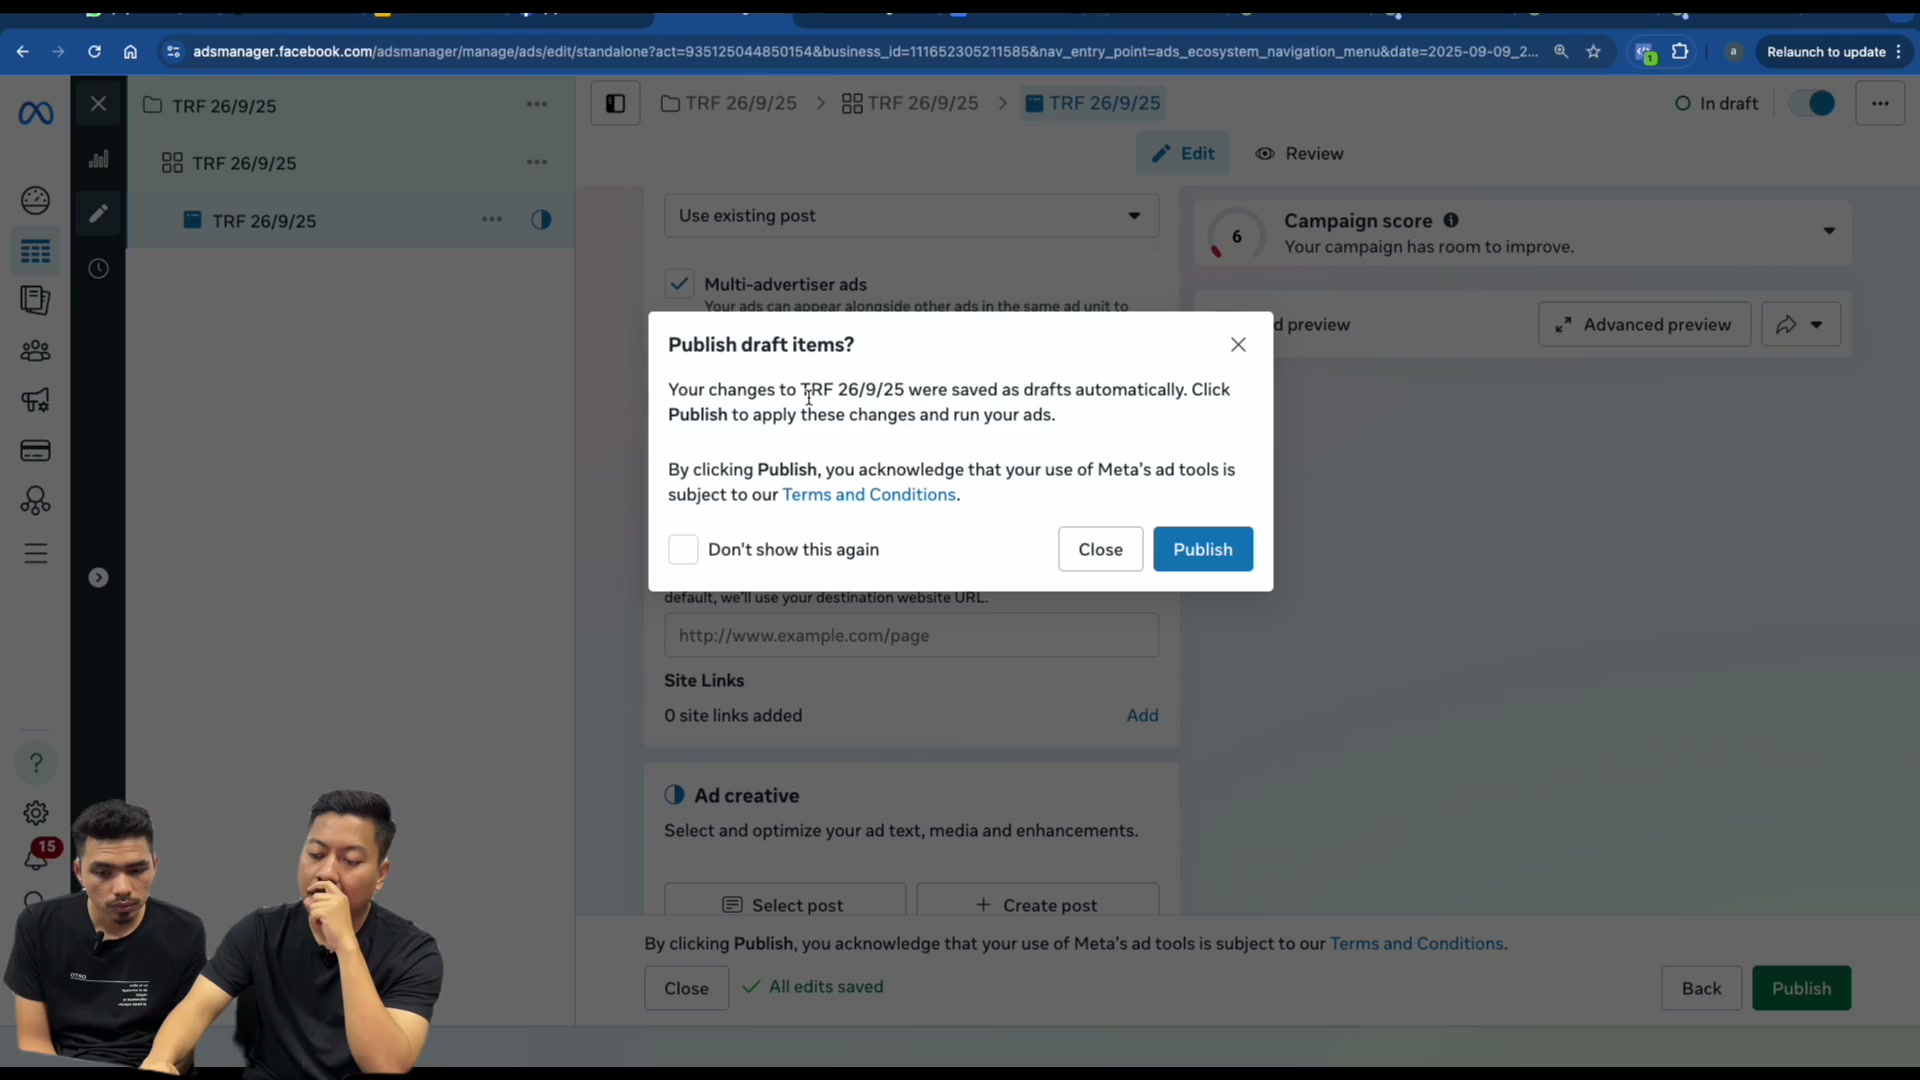Toggle the side panel layout icon
1920x1080 pixels.
615,104
